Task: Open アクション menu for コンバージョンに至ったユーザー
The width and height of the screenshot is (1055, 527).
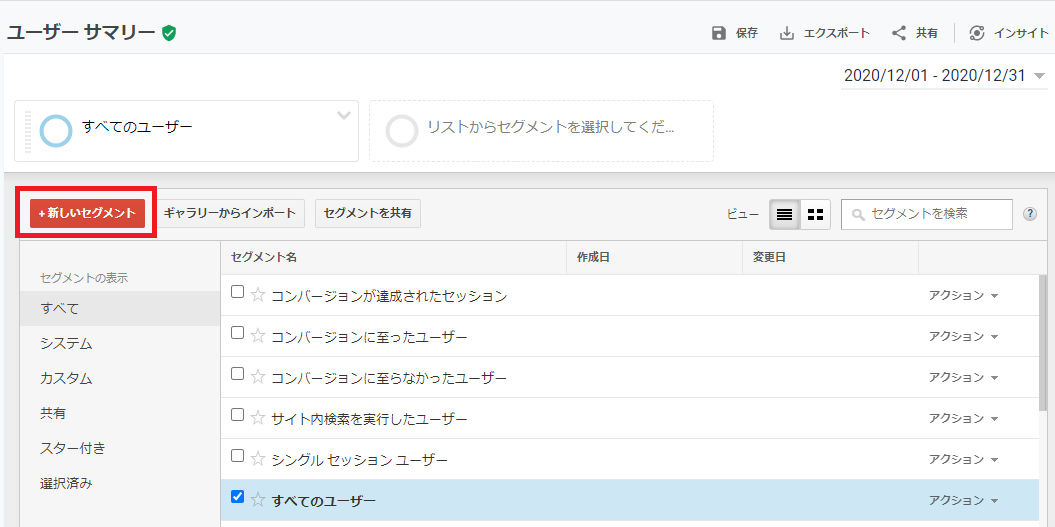Action: 963,337
